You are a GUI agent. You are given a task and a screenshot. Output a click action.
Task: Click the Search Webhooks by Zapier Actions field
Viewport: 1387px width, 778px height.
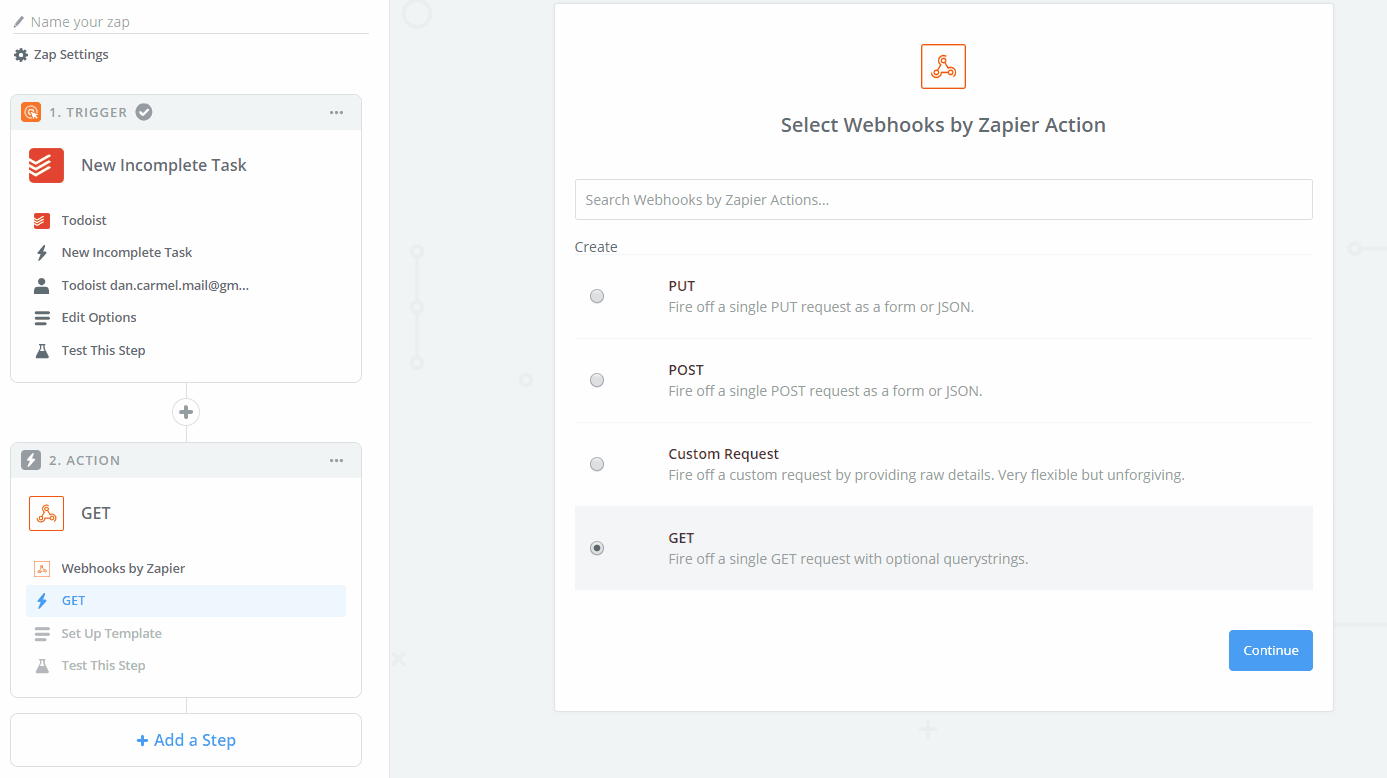[x=943, y=200]
